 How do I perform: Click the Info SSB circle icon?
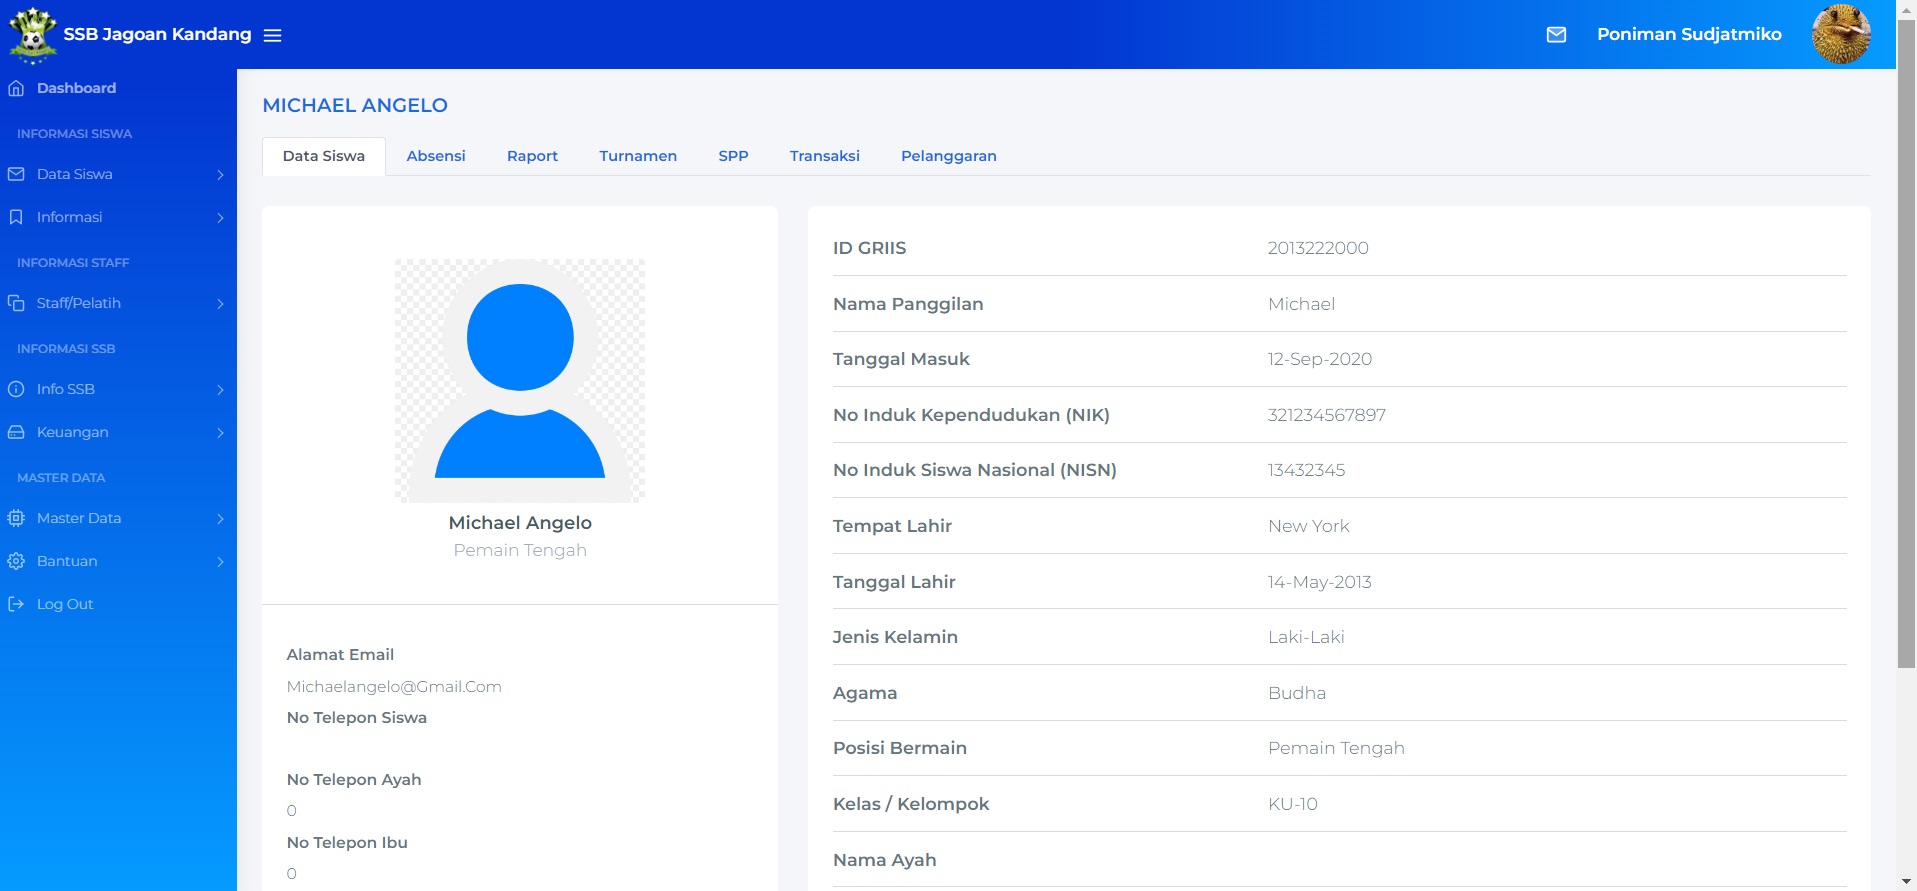pyautogui.click(x=16, y=389)
